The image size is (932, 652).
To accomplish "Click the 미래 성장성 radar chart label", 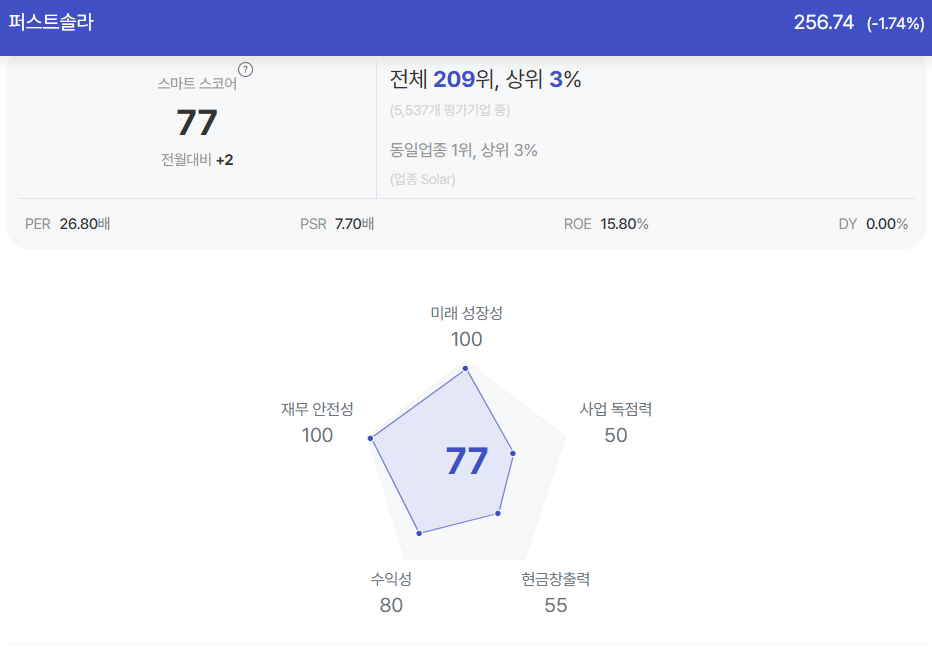I will (x=466, y=313).
